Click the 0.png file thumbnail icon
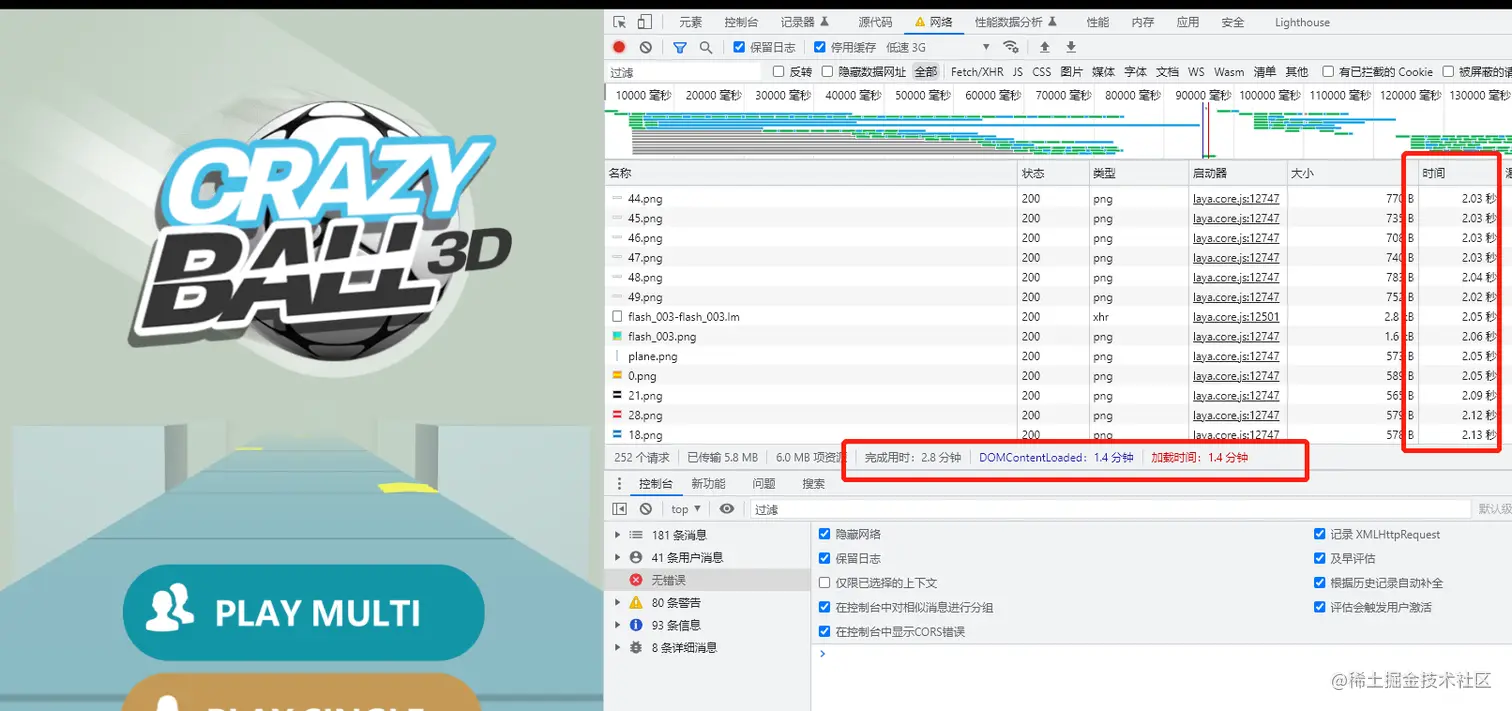 [x=617, y=376]
